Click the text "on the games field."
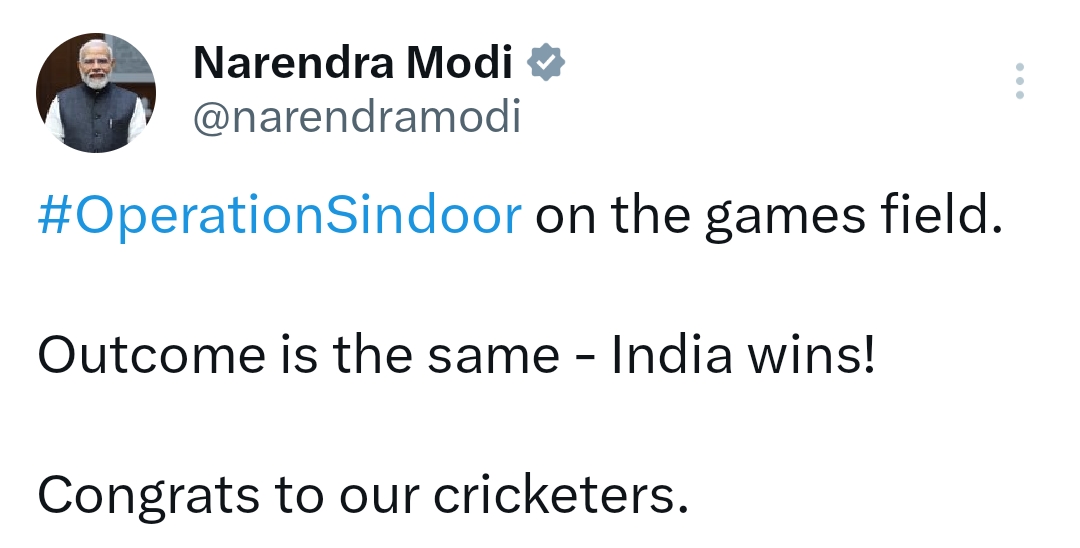The height and width of the screenshot is (548, 1080). click(767, 216)
